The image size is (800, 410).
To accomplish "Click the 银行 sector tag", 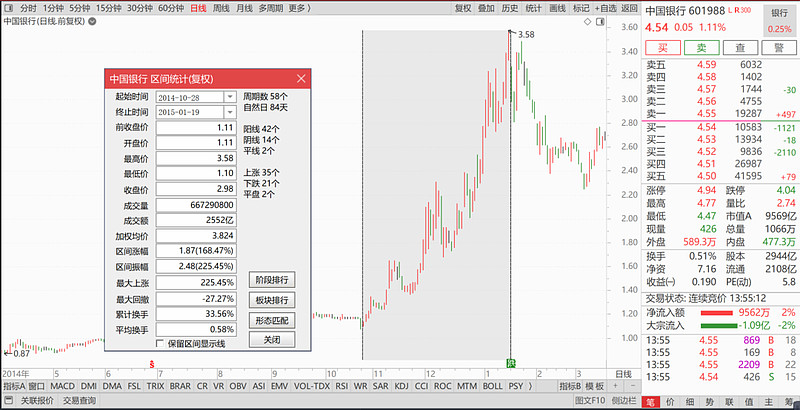I will [x=779, y=12].
